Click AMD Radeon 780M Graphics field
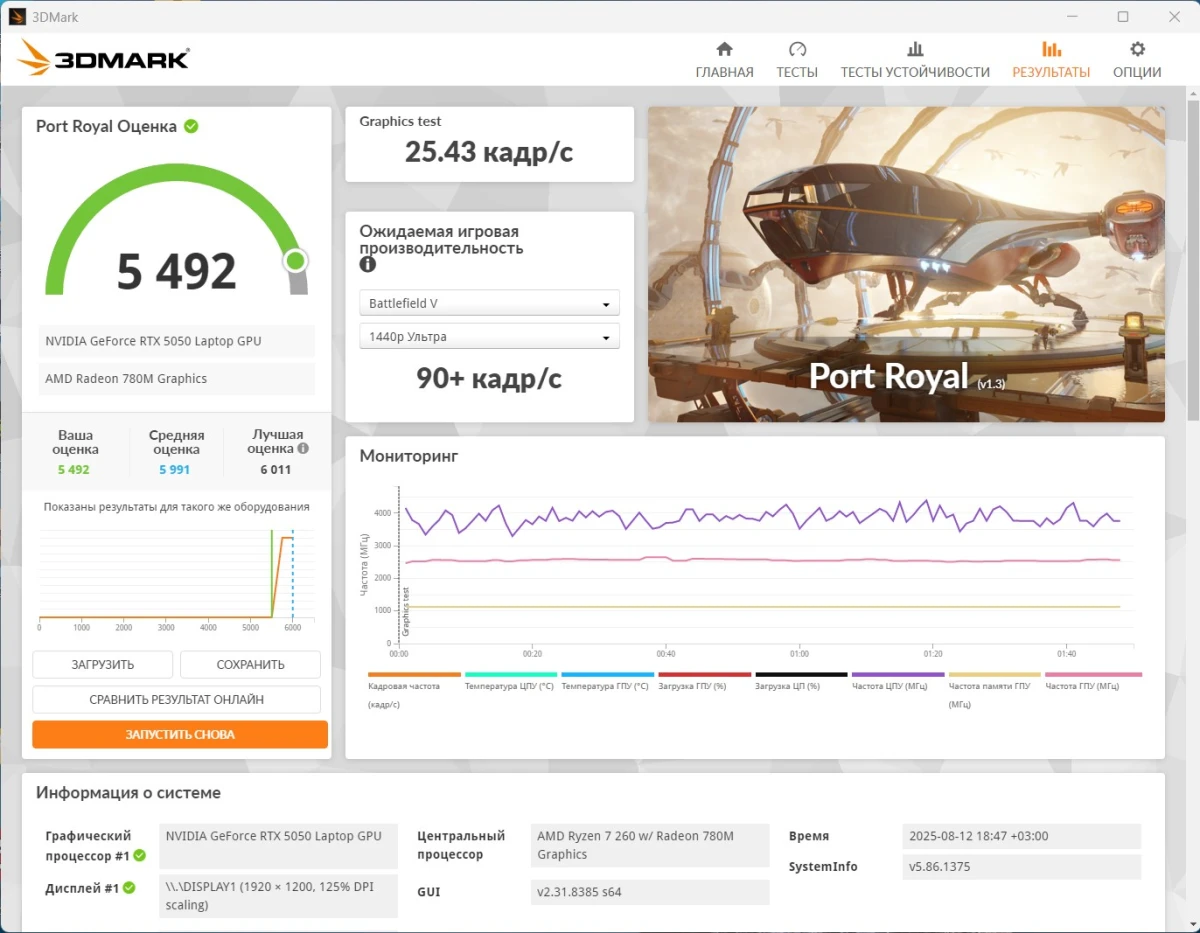1200x933 pixels. pyautogui.click(x=176, y=379)
